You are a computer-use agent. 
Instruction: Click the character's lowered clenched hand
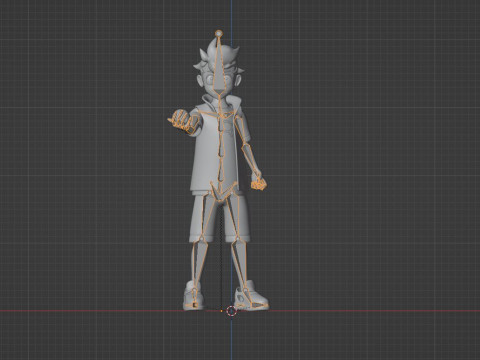(x=259, y=184)
